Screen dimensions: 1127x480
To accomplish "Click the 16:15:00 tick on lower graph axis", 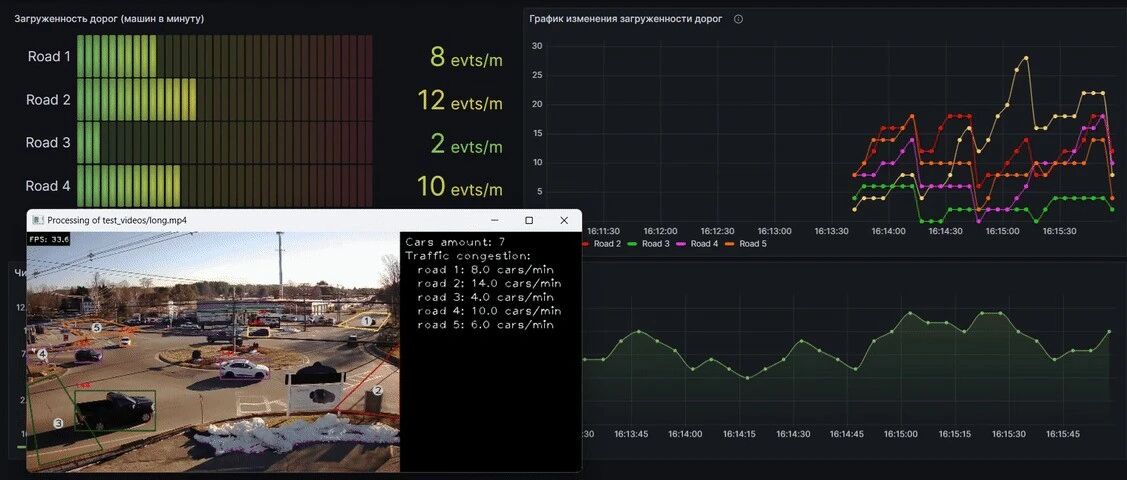I will pyautogui.click(x=901, y=435).
